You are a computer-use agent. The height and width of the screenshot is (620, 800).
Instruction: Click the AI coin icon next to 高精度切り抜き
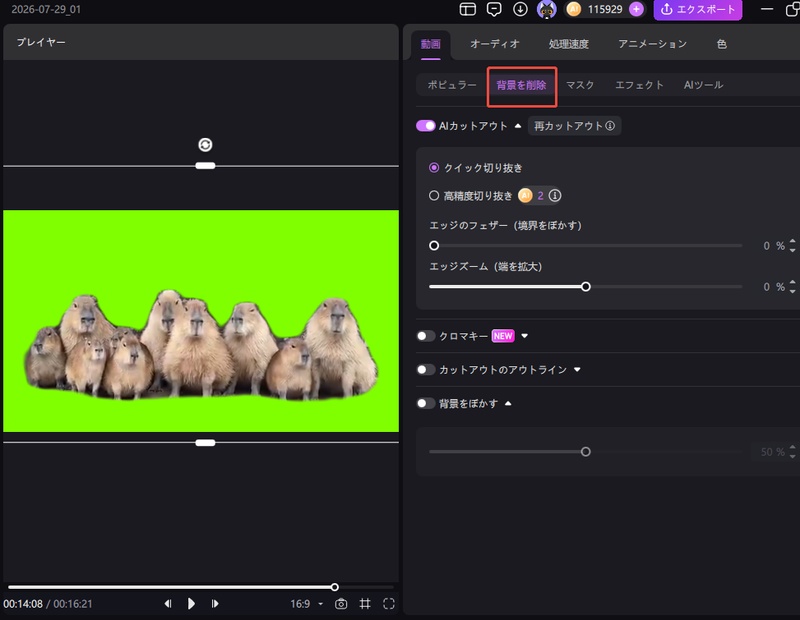pyautogui.click(x=525, y=195)
